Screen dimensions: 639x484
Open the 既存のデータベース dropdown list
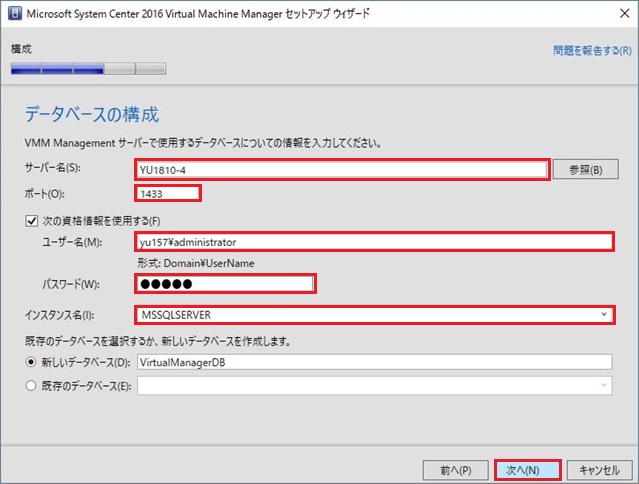coord(374,385)
